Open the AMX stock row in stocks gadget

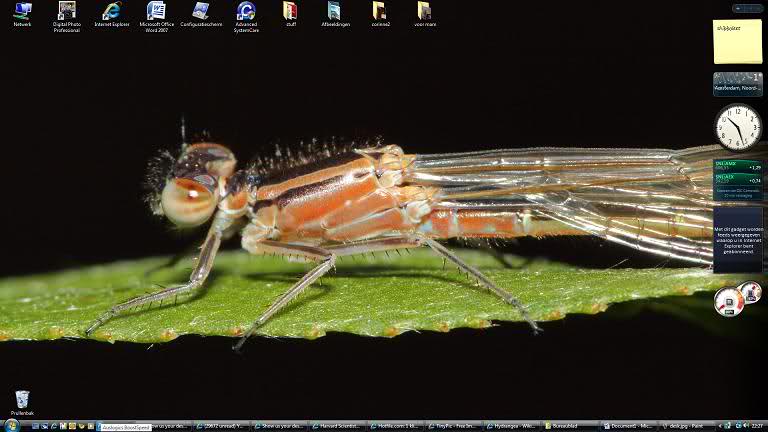pyautogui.click(x=738, y=166)
